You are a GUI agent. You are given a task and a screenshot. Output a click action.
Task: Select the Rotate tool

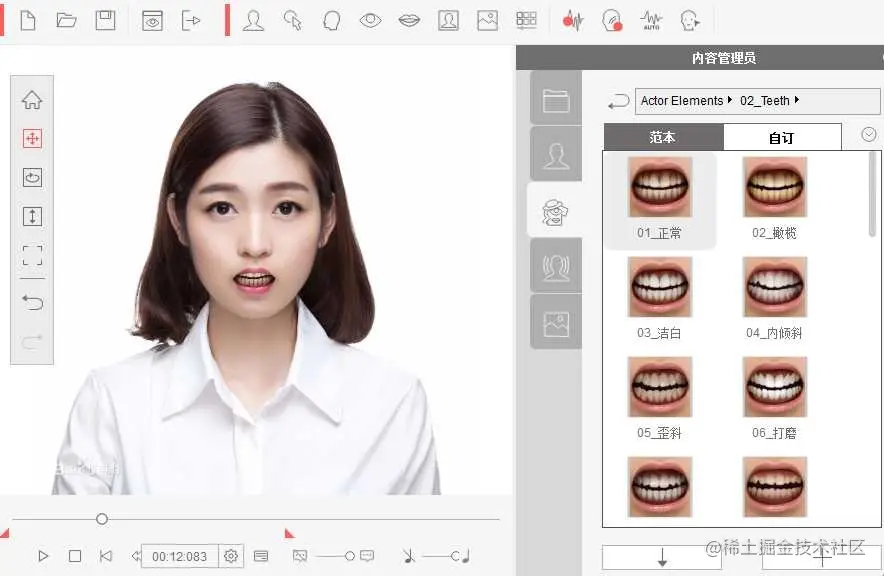coord(32,178)
